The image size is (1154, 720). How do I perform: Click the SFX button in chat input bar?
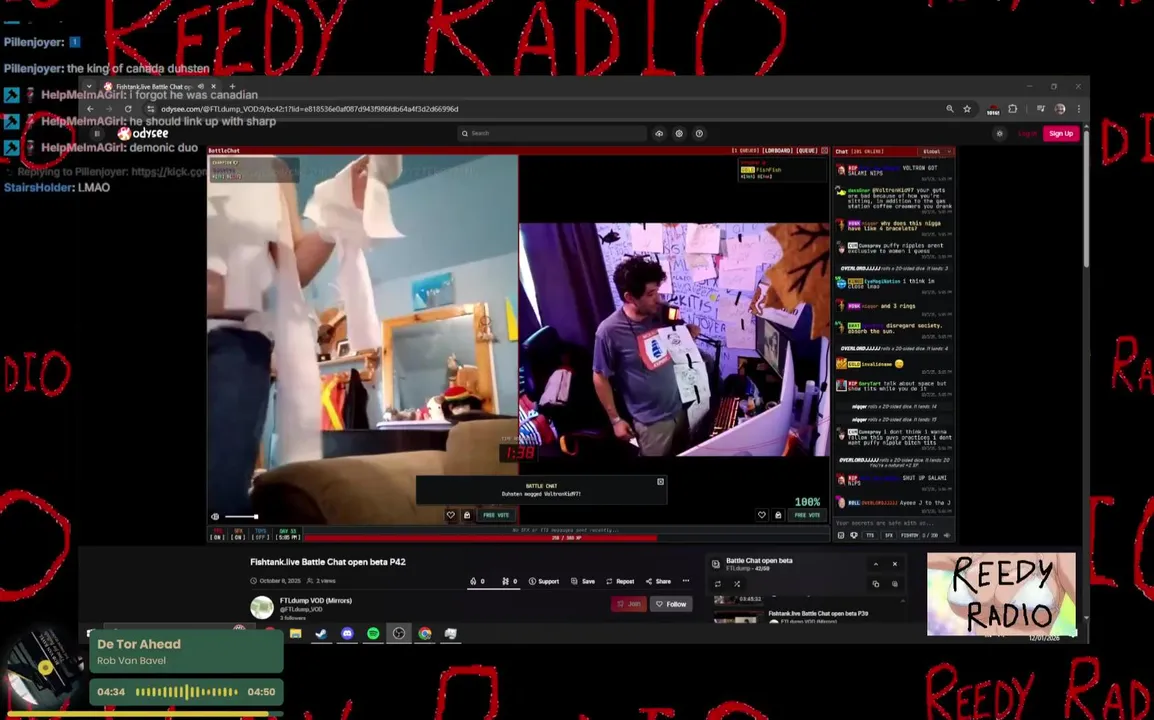(x=888, y=535)
